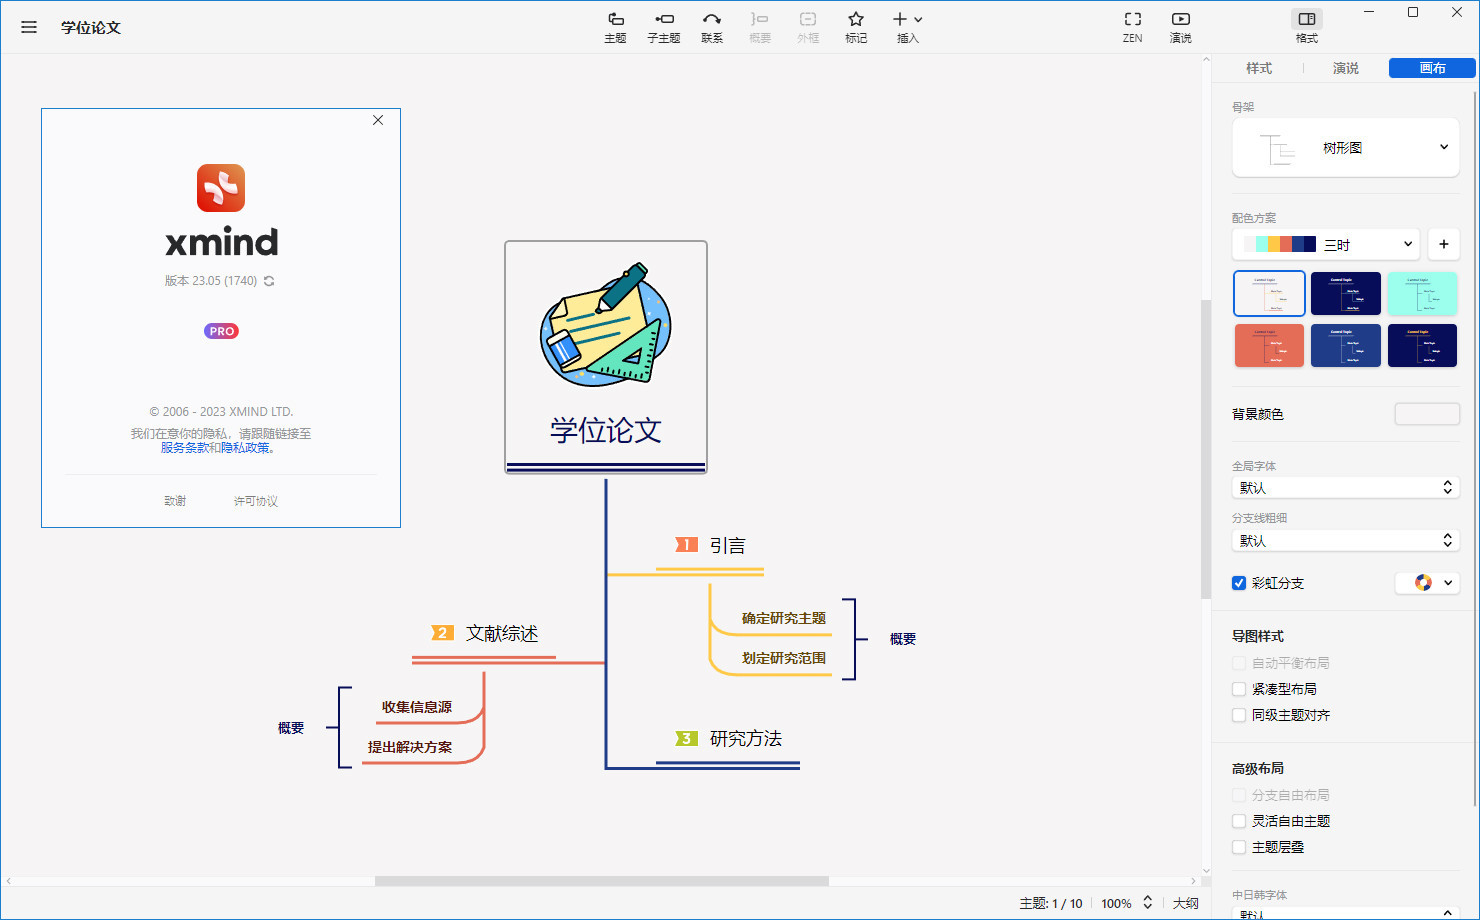Open the 致谢 acknowledgements link
Viewport: 1480px width, 920px height.
tap(175, 501)
